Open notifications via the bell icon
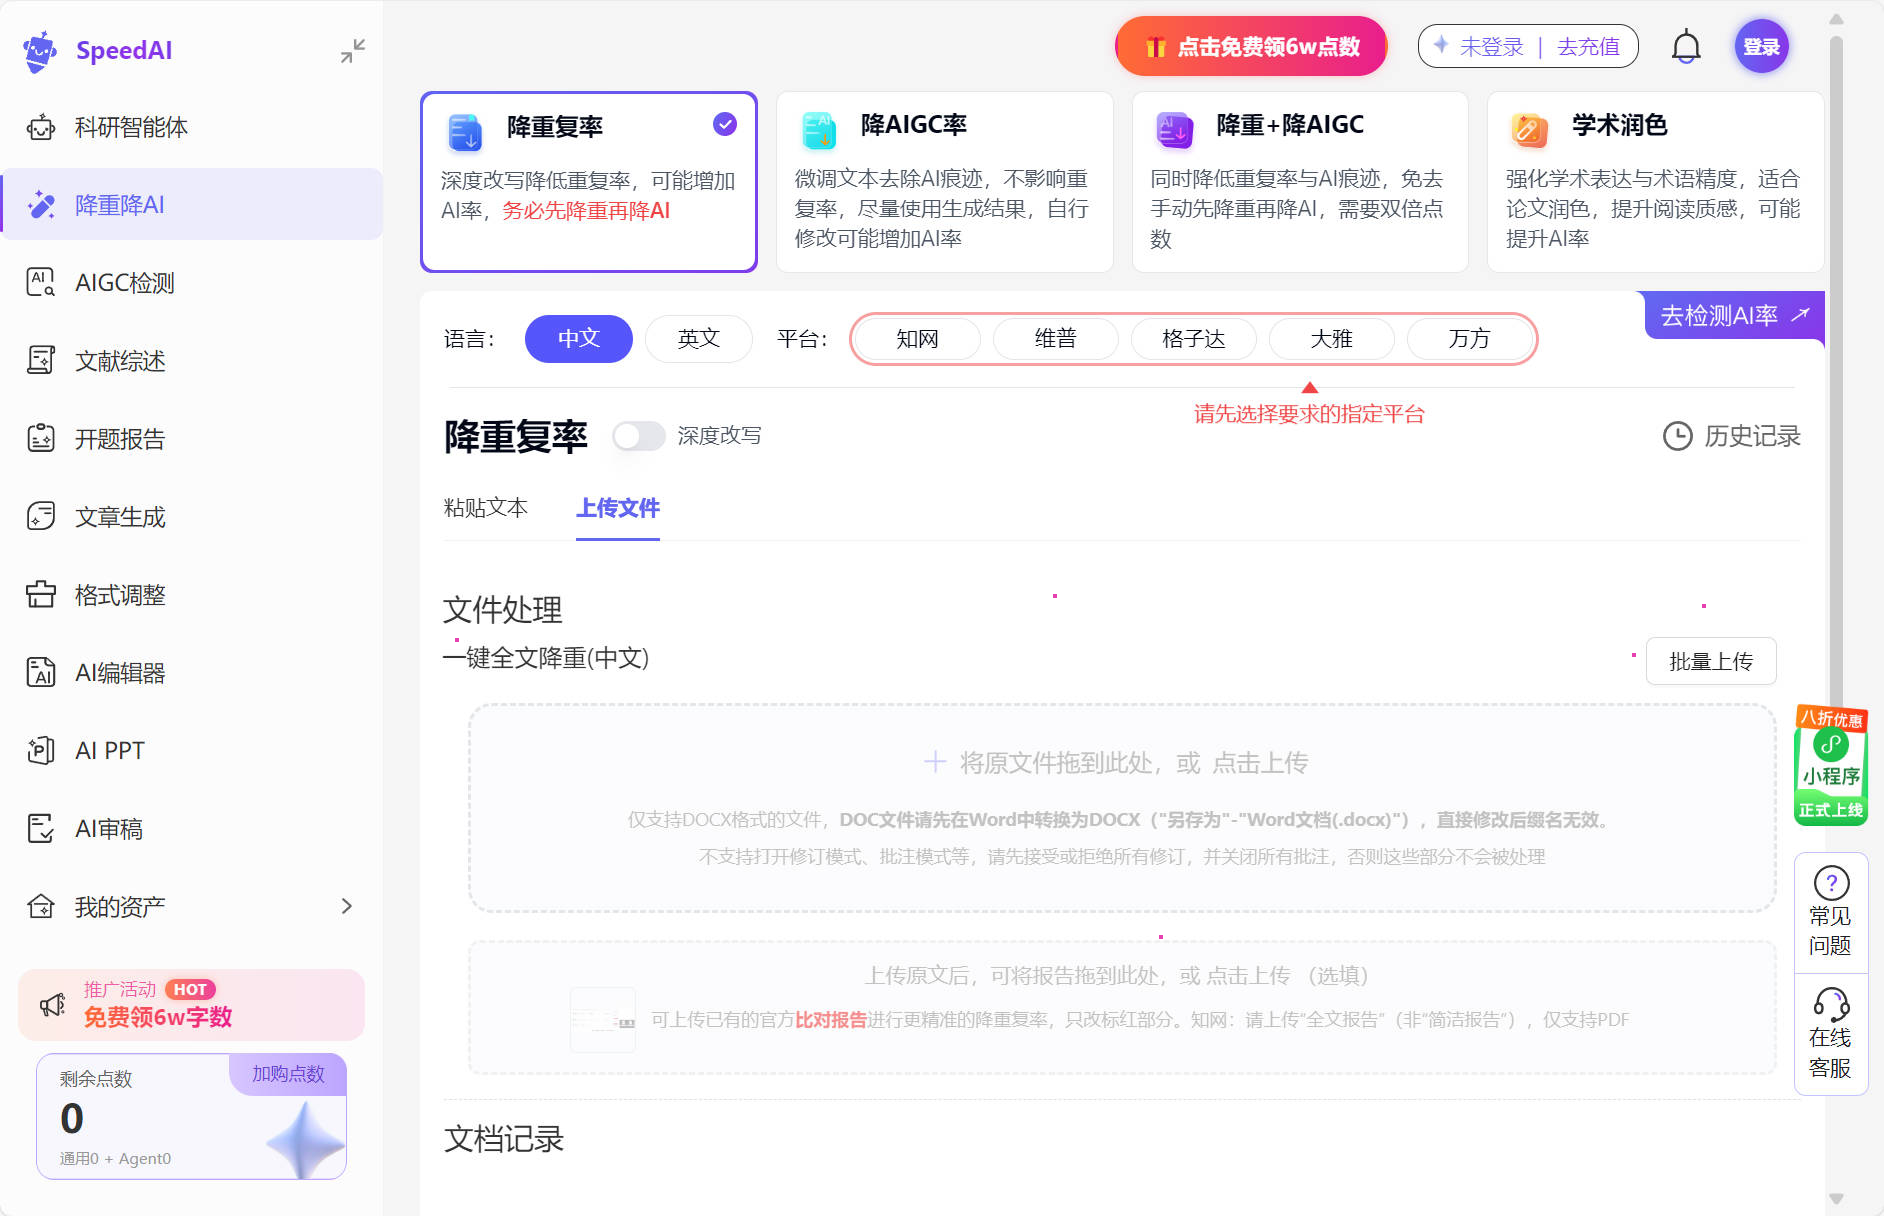1884x1216 pixels. click(x=1686, y=47)
